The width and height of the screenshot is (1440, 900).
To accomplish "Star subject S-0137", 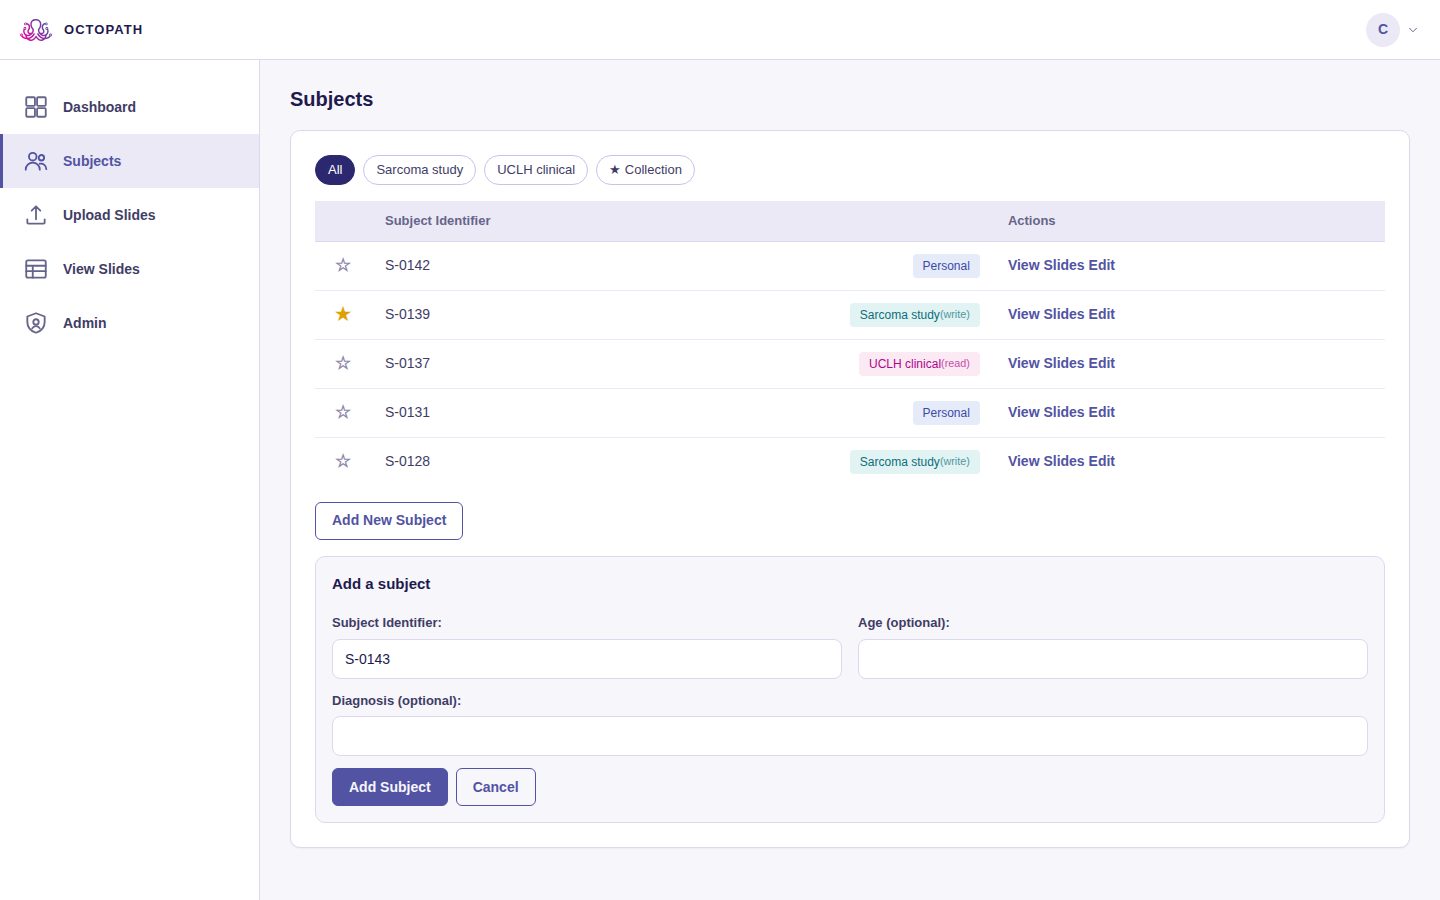I will [x=343, y=363].
